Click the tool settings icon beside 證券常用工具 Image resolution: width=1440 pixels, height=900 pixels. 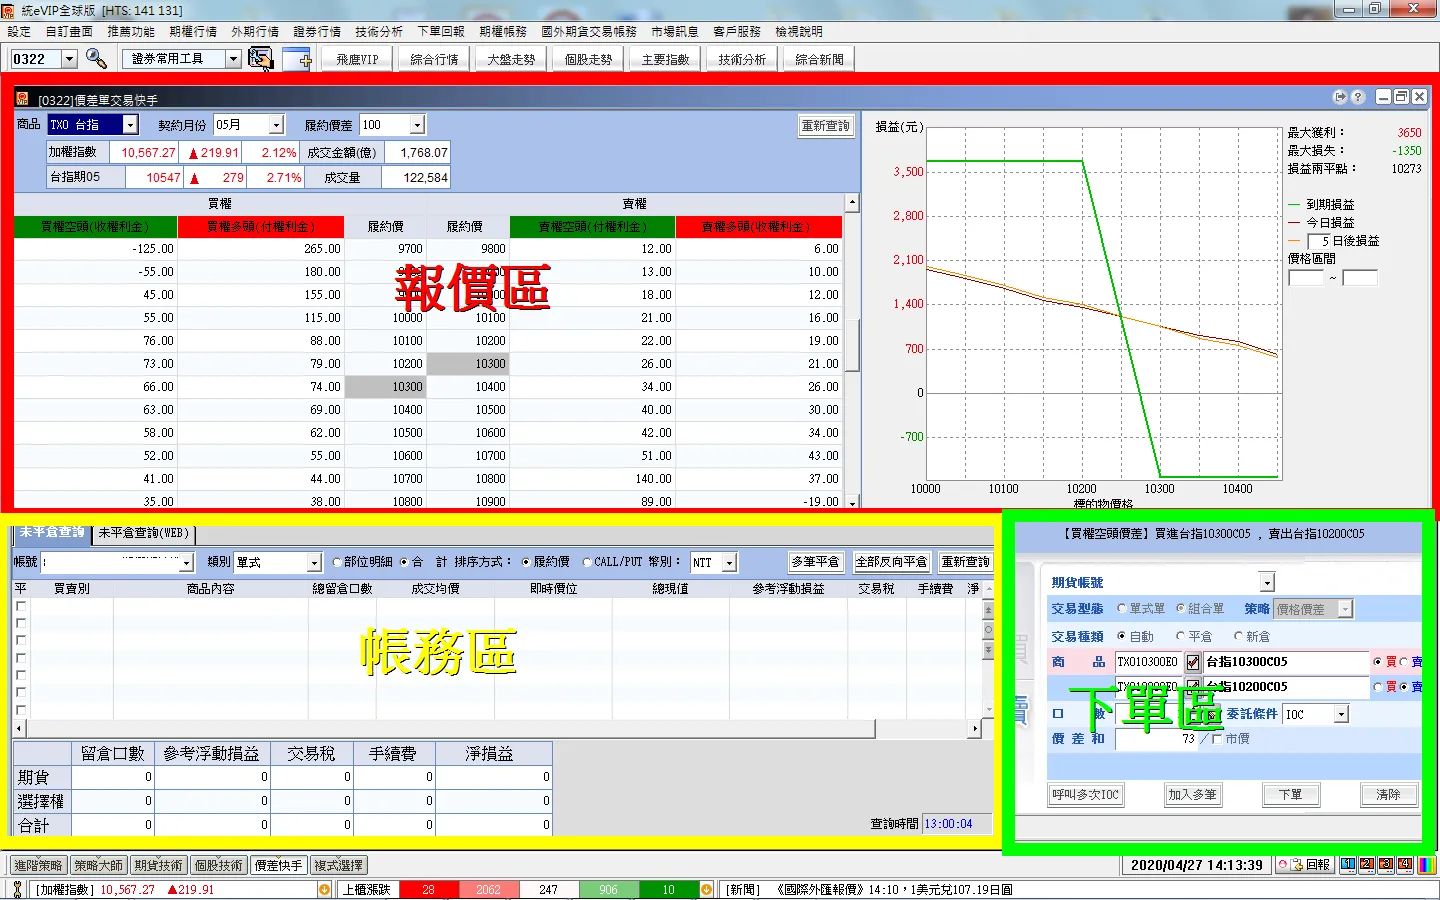tap(260, 59)
